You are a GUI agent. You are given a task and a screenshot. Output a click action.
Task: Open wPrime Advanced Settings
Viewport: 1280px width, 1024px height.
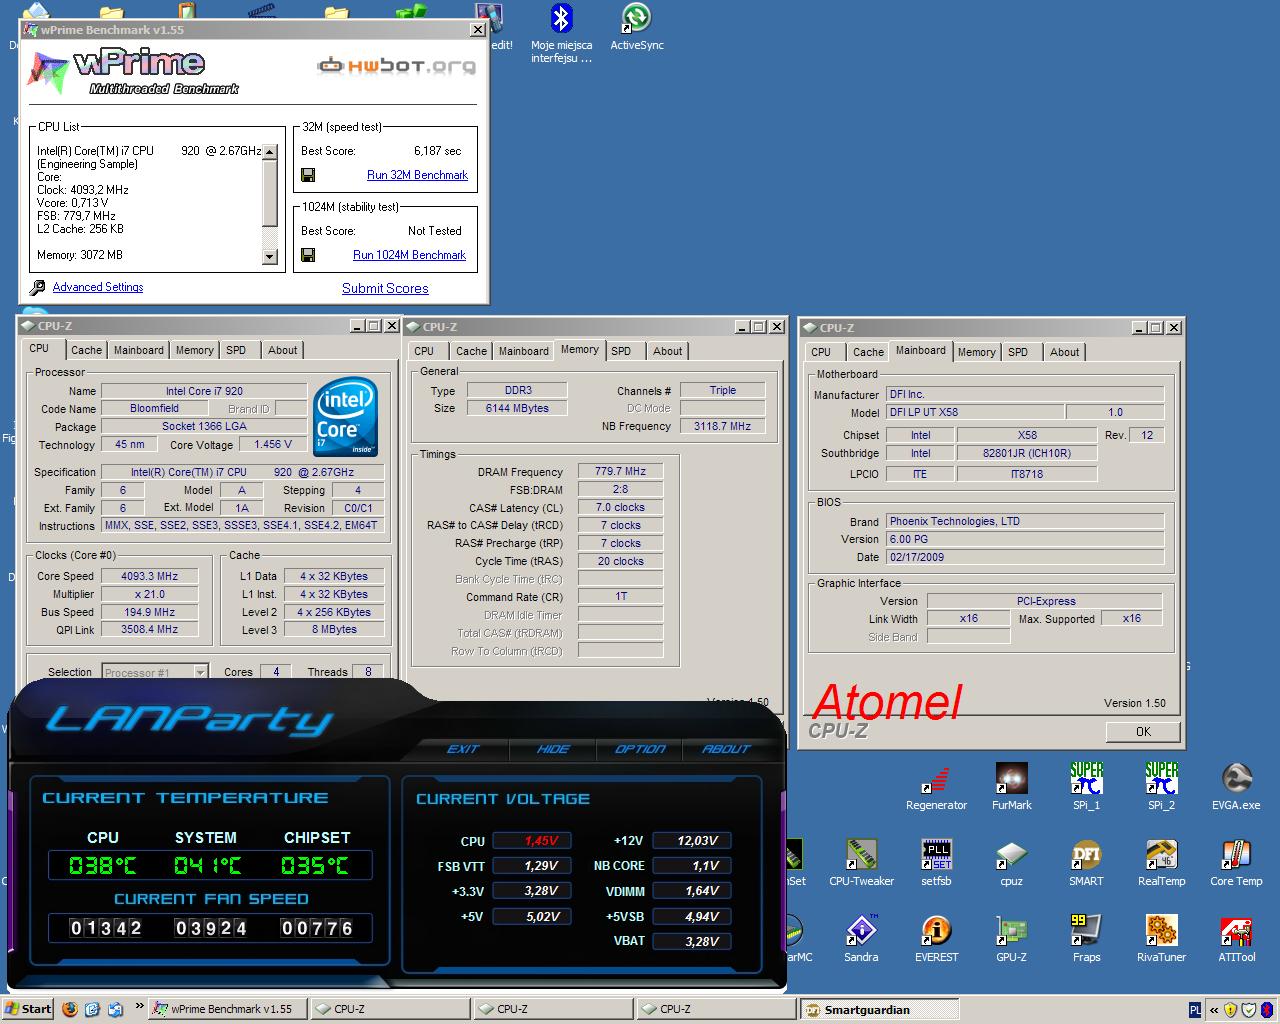coord(98,287)
